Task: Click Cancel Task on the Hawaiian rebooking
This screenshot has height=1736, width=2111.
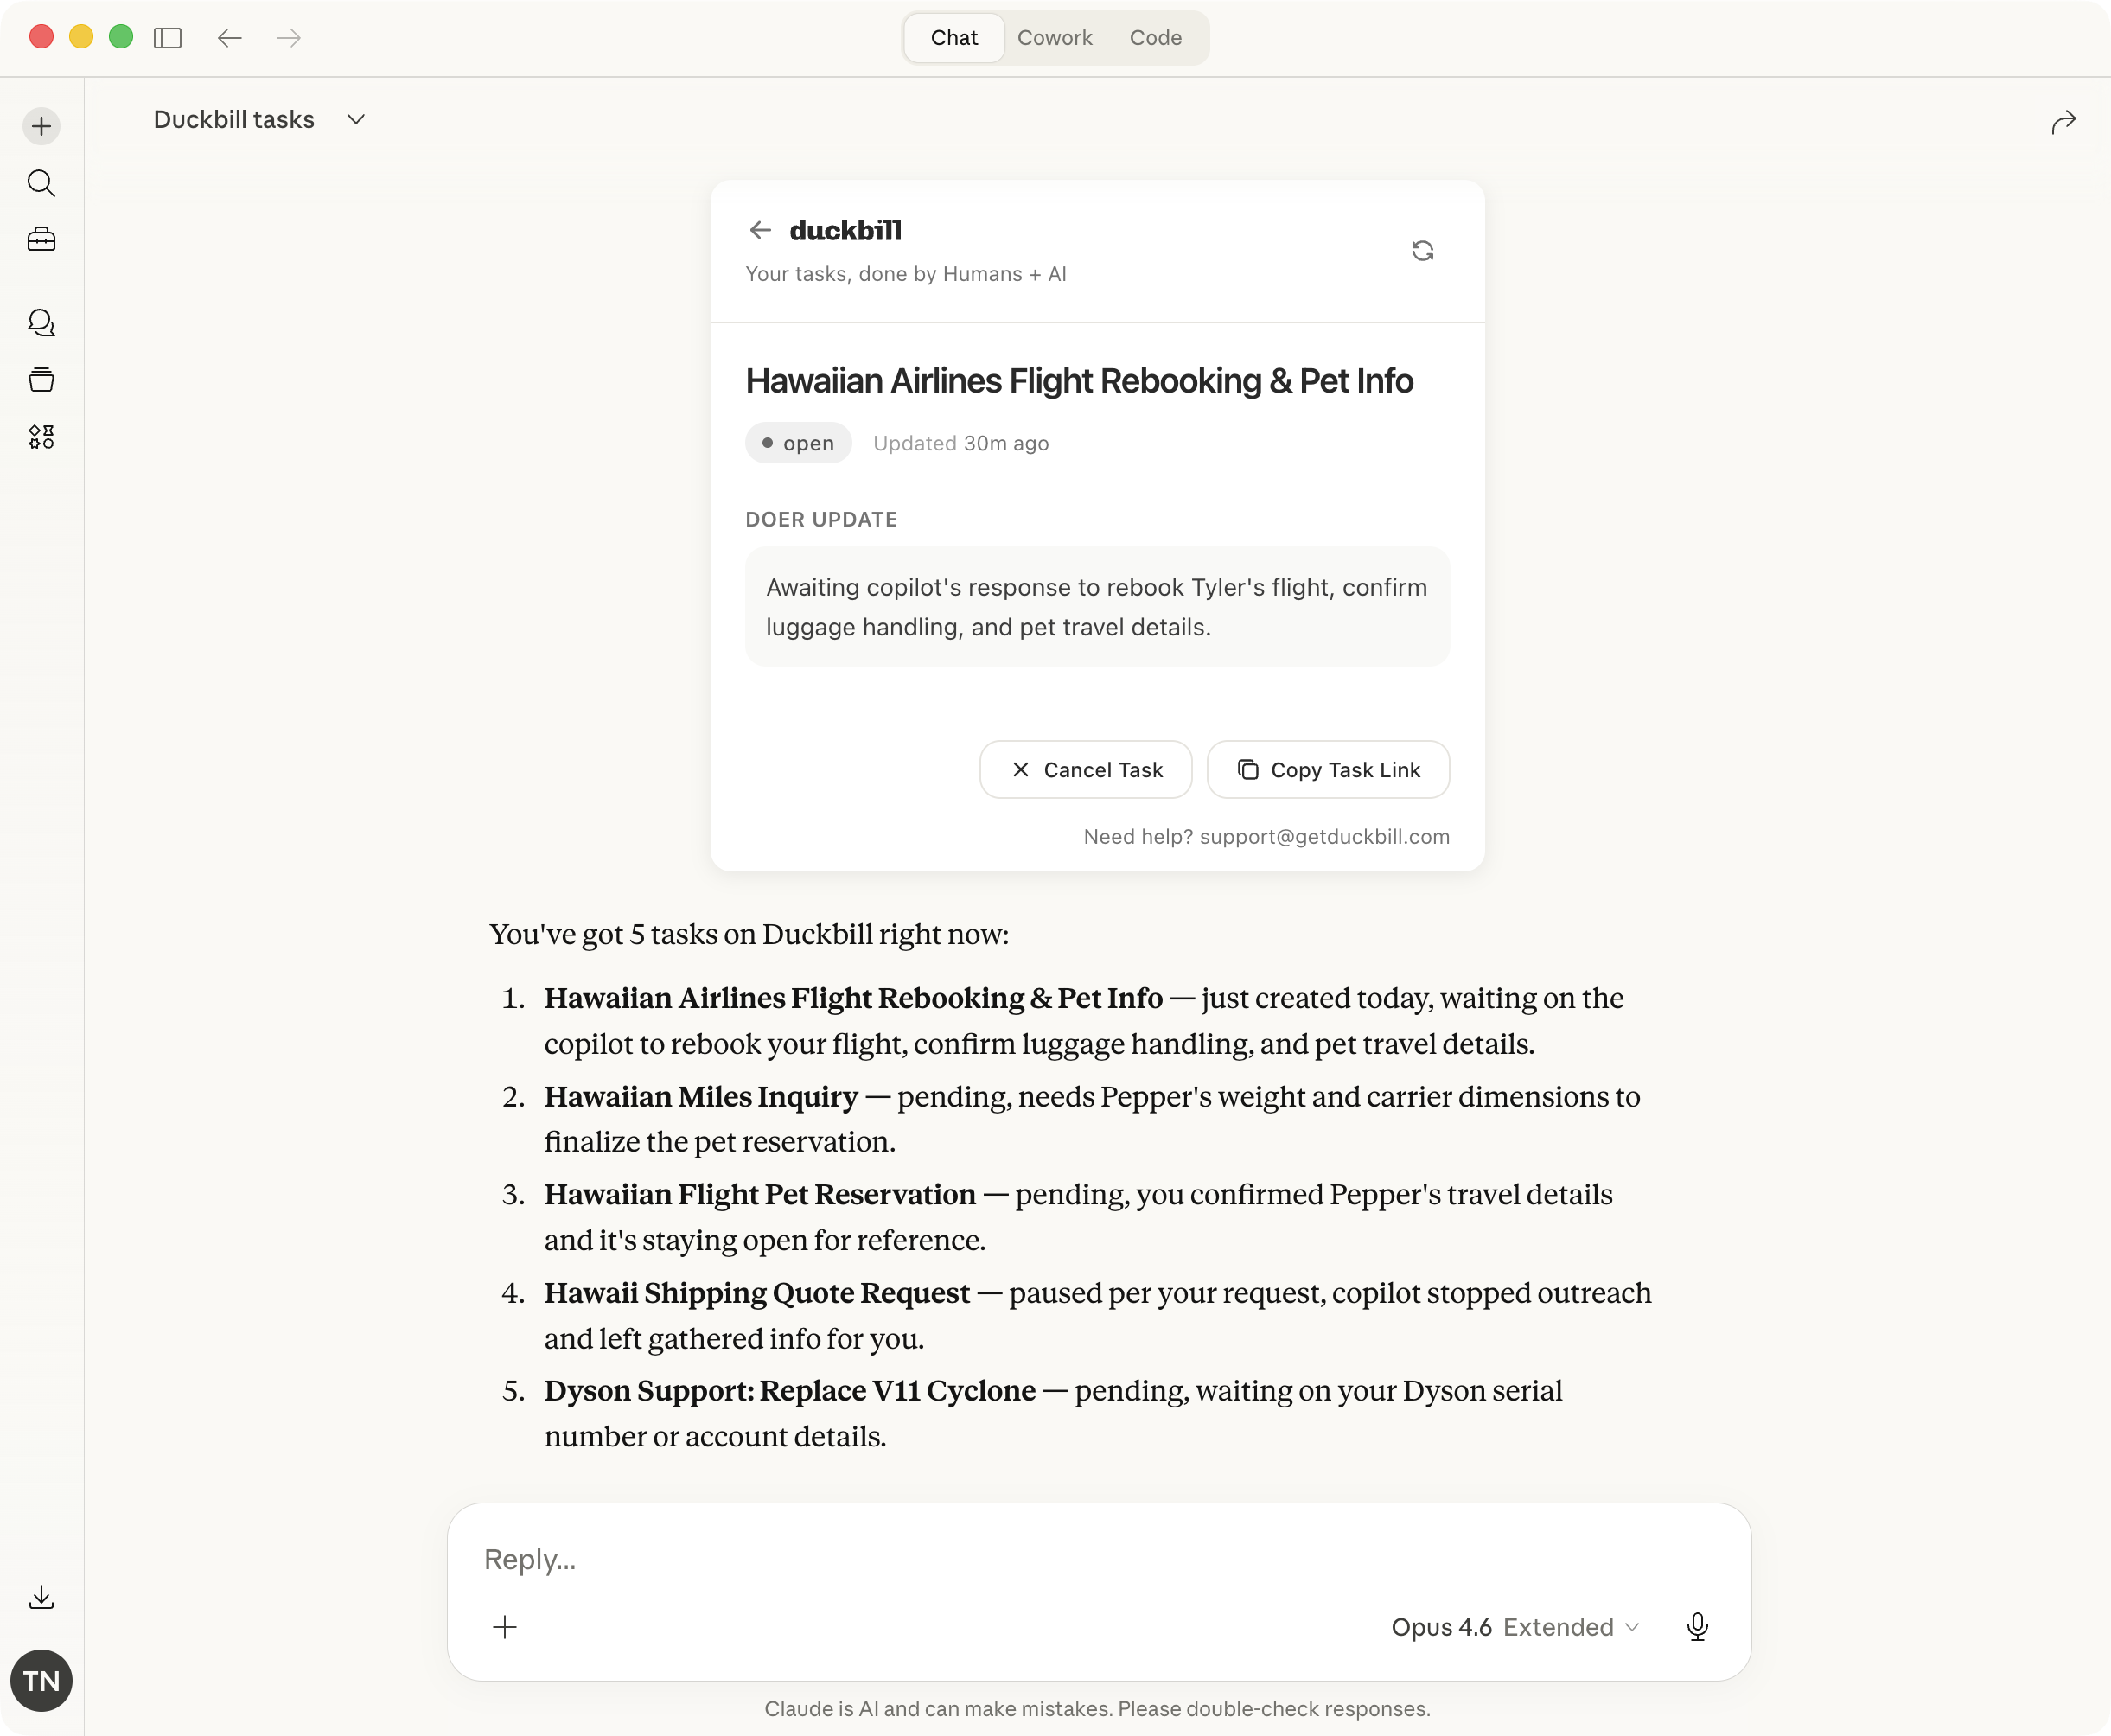Action: coord(1085,769)
